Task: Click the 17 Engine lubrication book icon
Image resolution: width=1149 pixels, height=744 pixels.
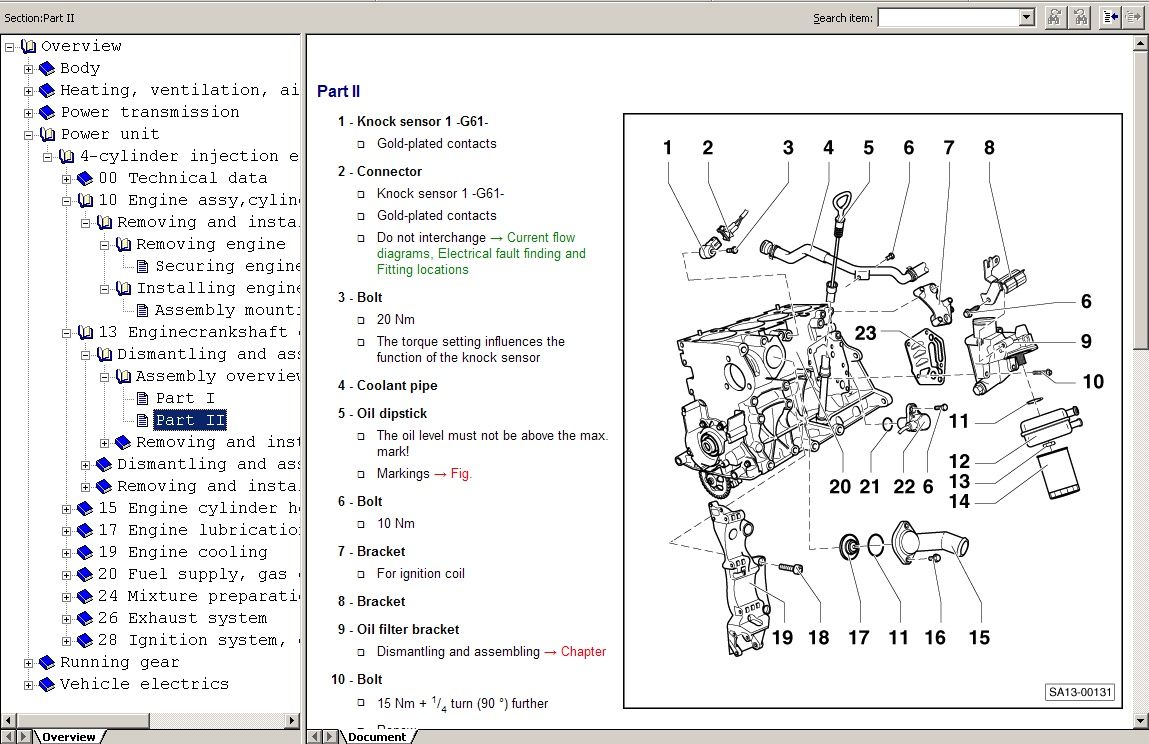Action: 85,530
